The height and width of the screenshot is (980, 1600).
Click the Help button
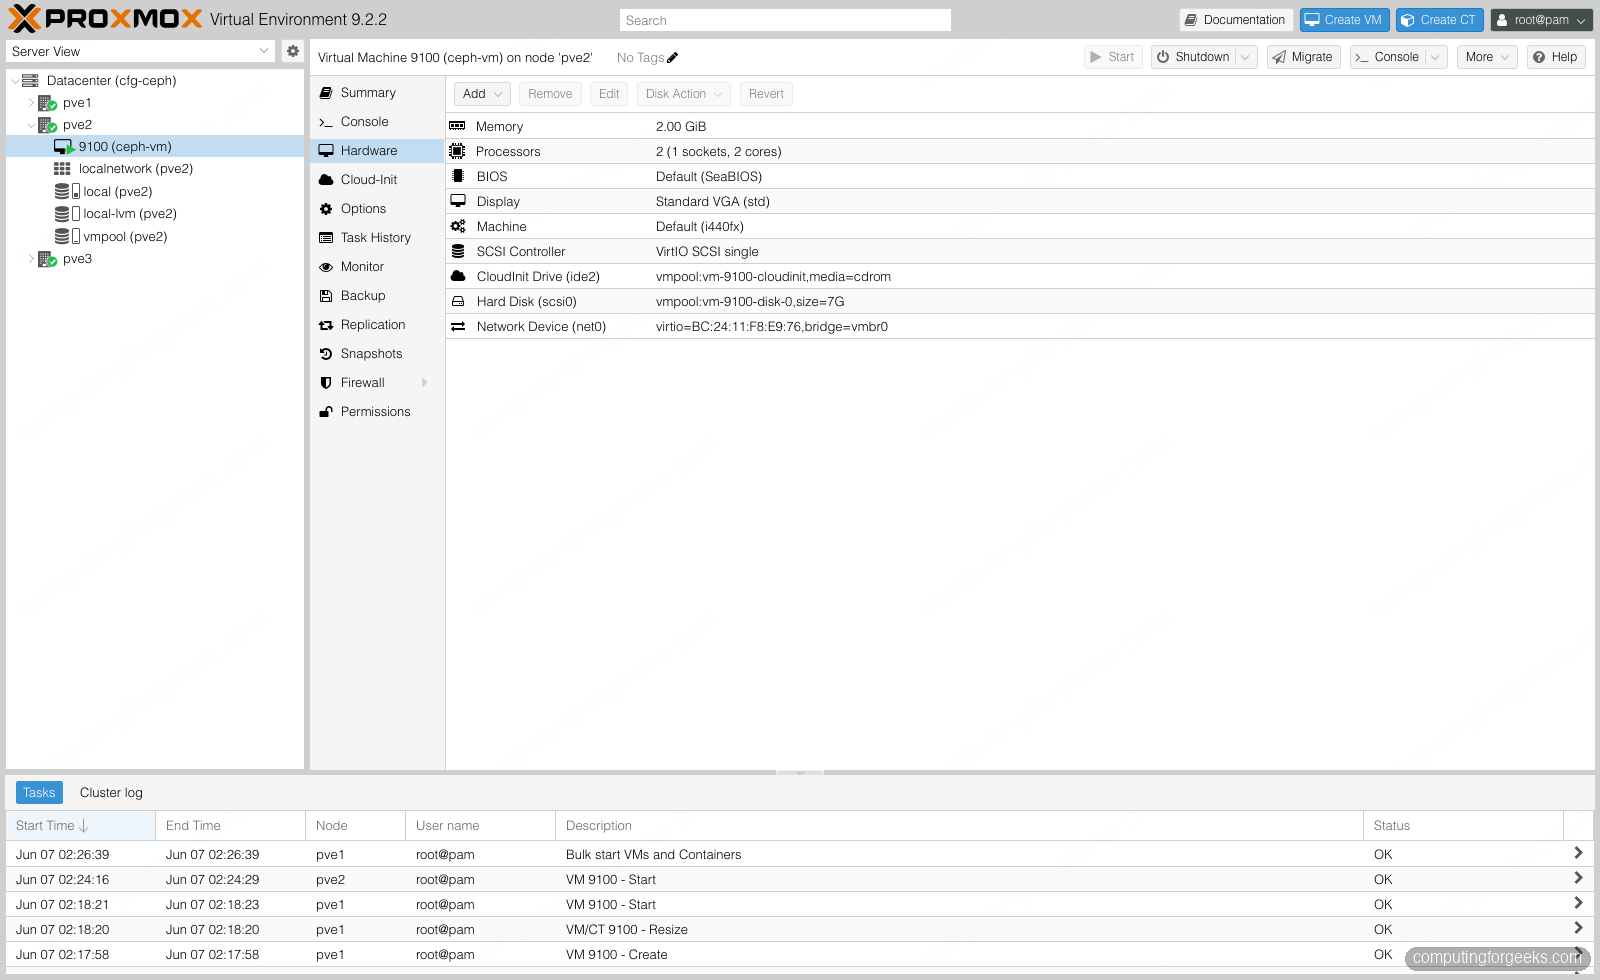click(1555, 57)
